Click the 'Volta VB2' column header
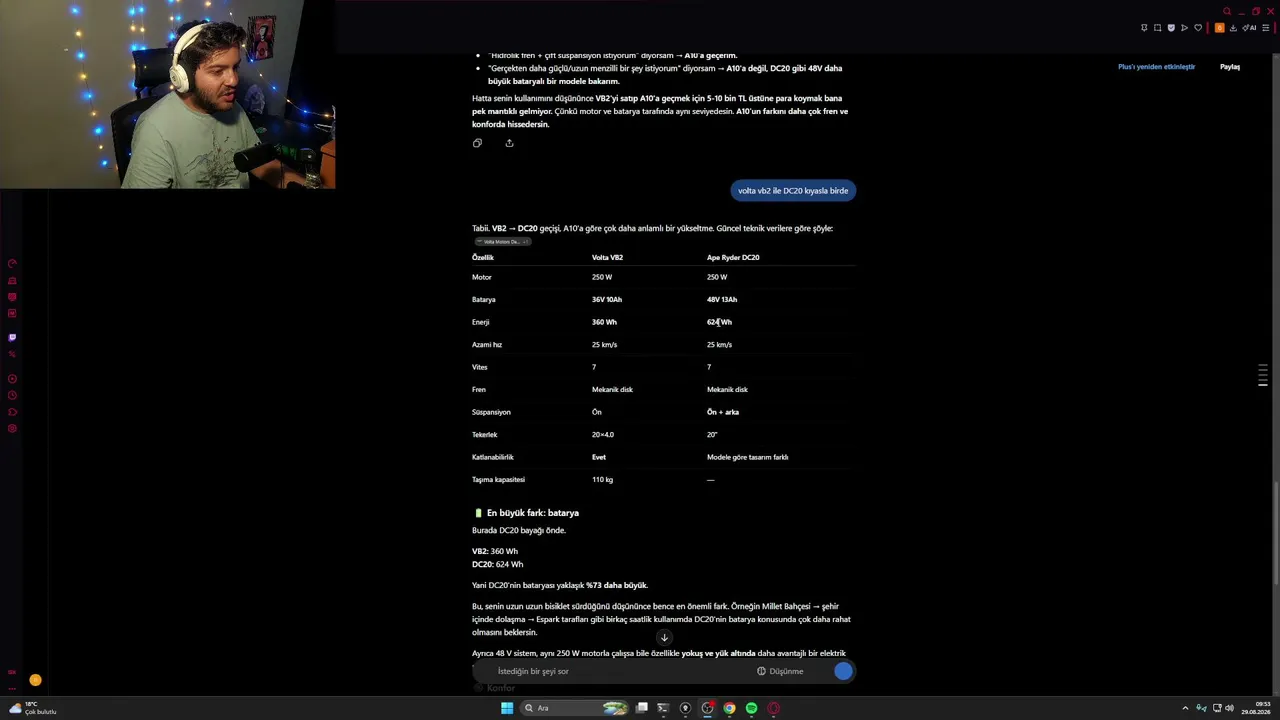This screenshot has width=1280, height=720. (607, 258)
